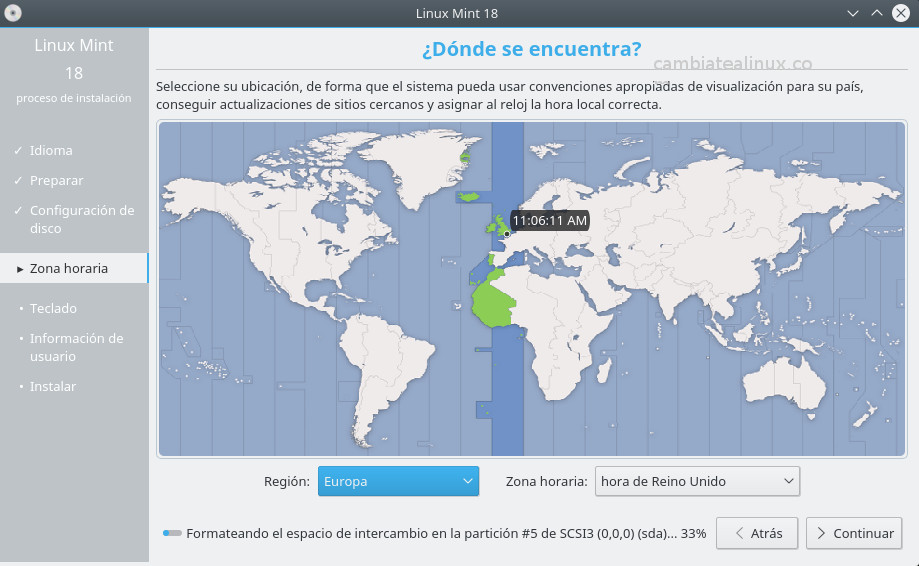Select the Teclado step in sidebar
The height and width of the screenshot is (566, 919).
53,308
